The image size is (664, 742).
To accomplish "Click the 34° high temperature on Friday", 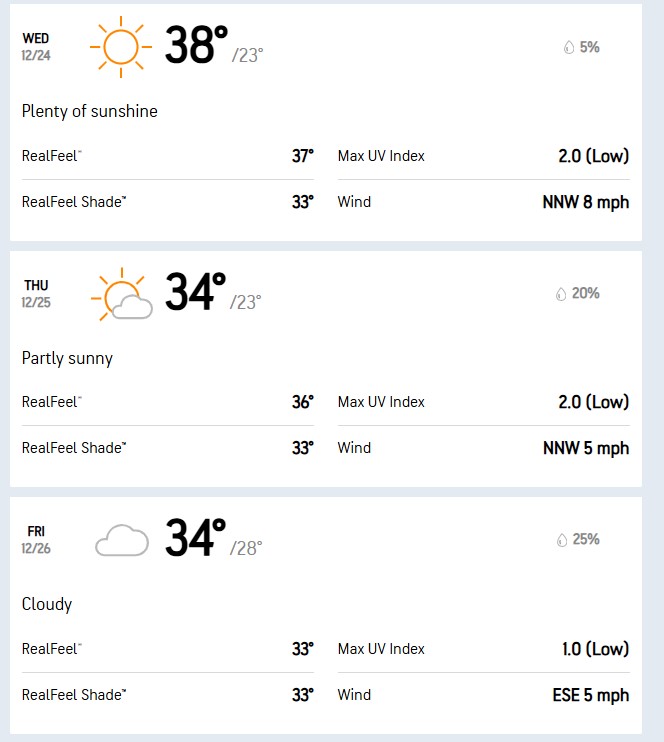I will 195,538.
